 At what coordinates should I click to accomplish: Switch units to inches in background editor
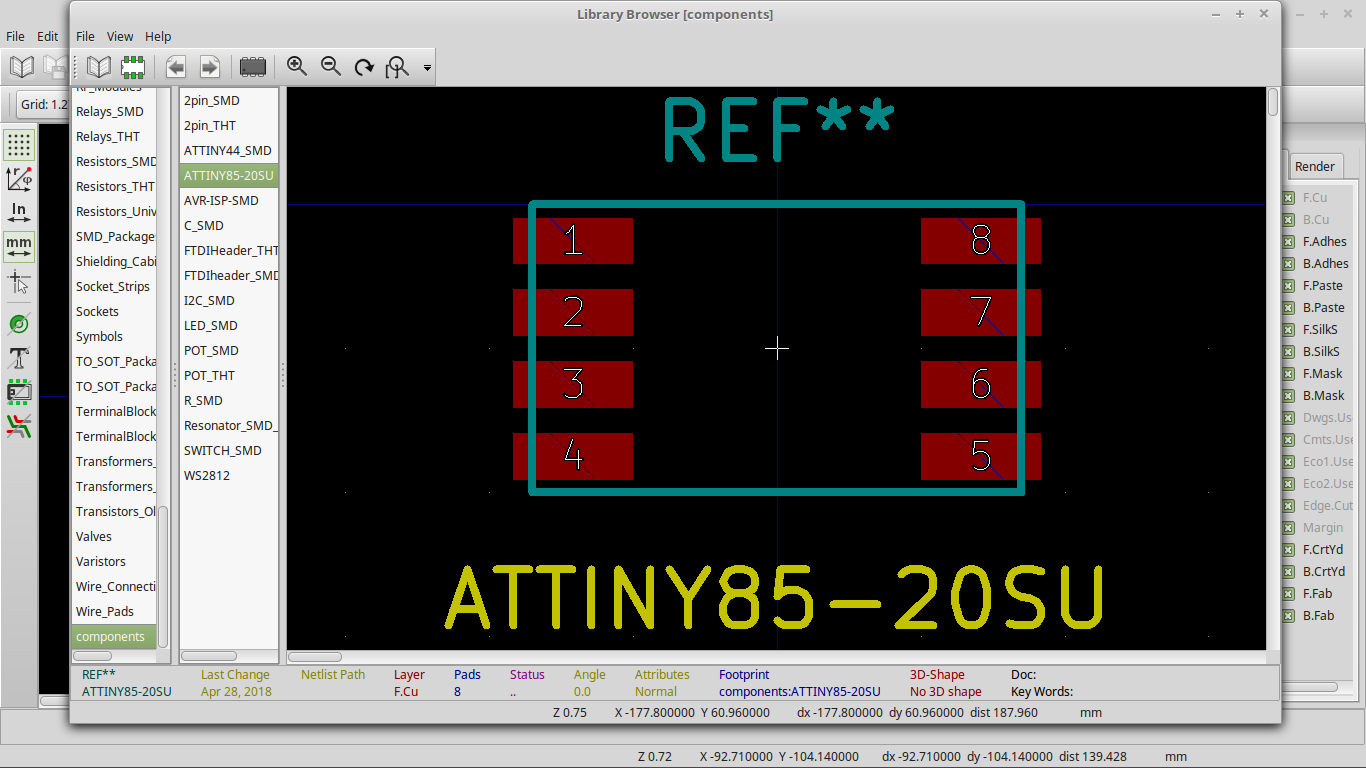click(19, 212)
